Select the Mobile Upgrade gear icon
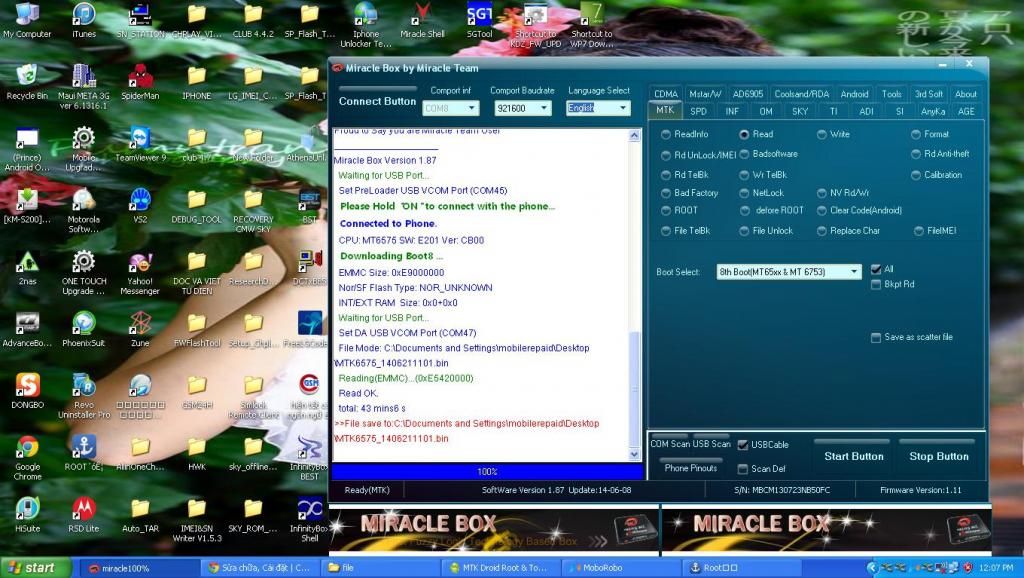This screenshot has height=578, width=1024. (84, 149)
